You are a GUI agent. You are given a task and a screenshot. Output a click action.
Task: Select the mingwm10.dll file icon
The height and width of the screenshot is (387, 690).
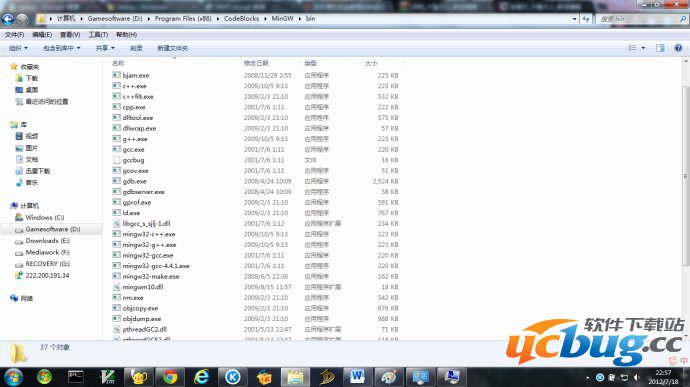pos(116,287)
